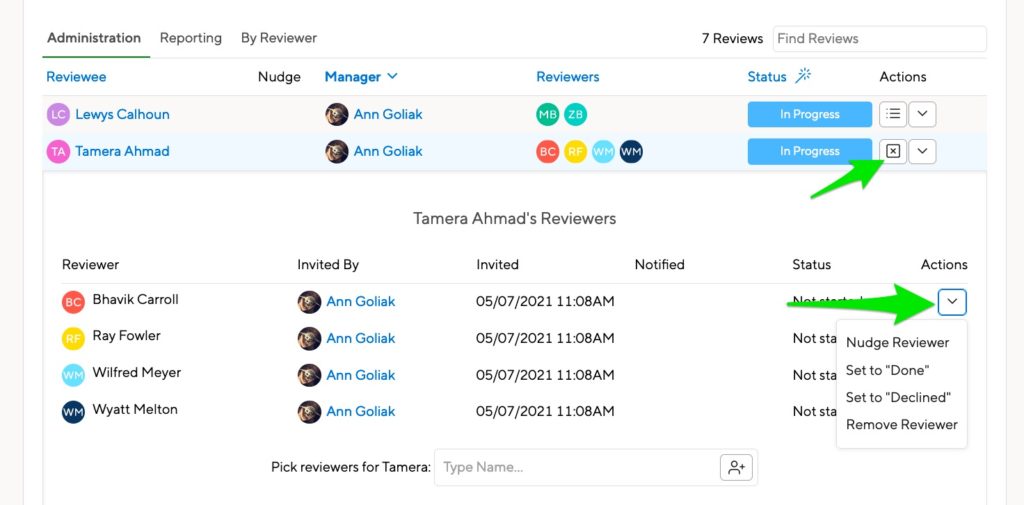Focus the Find Reviews search field
The width and height of the screenshot is (1024, 505).
click(880, 39)
